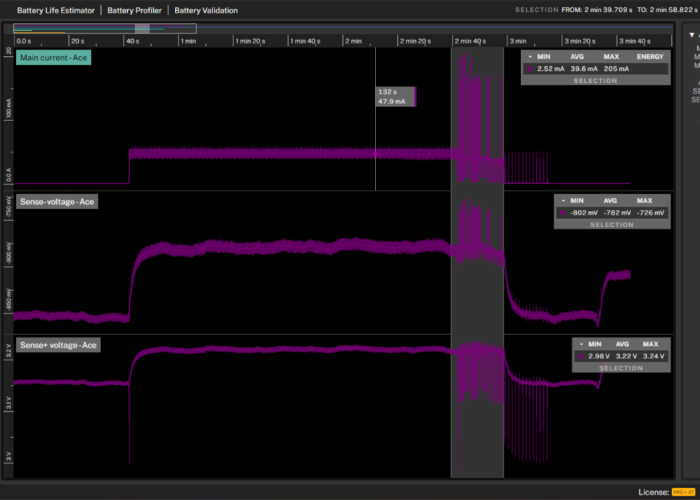This screenshot has height=500, width=700.
Task: Click the 3 min mark on the timeline ruler
Action: click(x=516, y=41)
